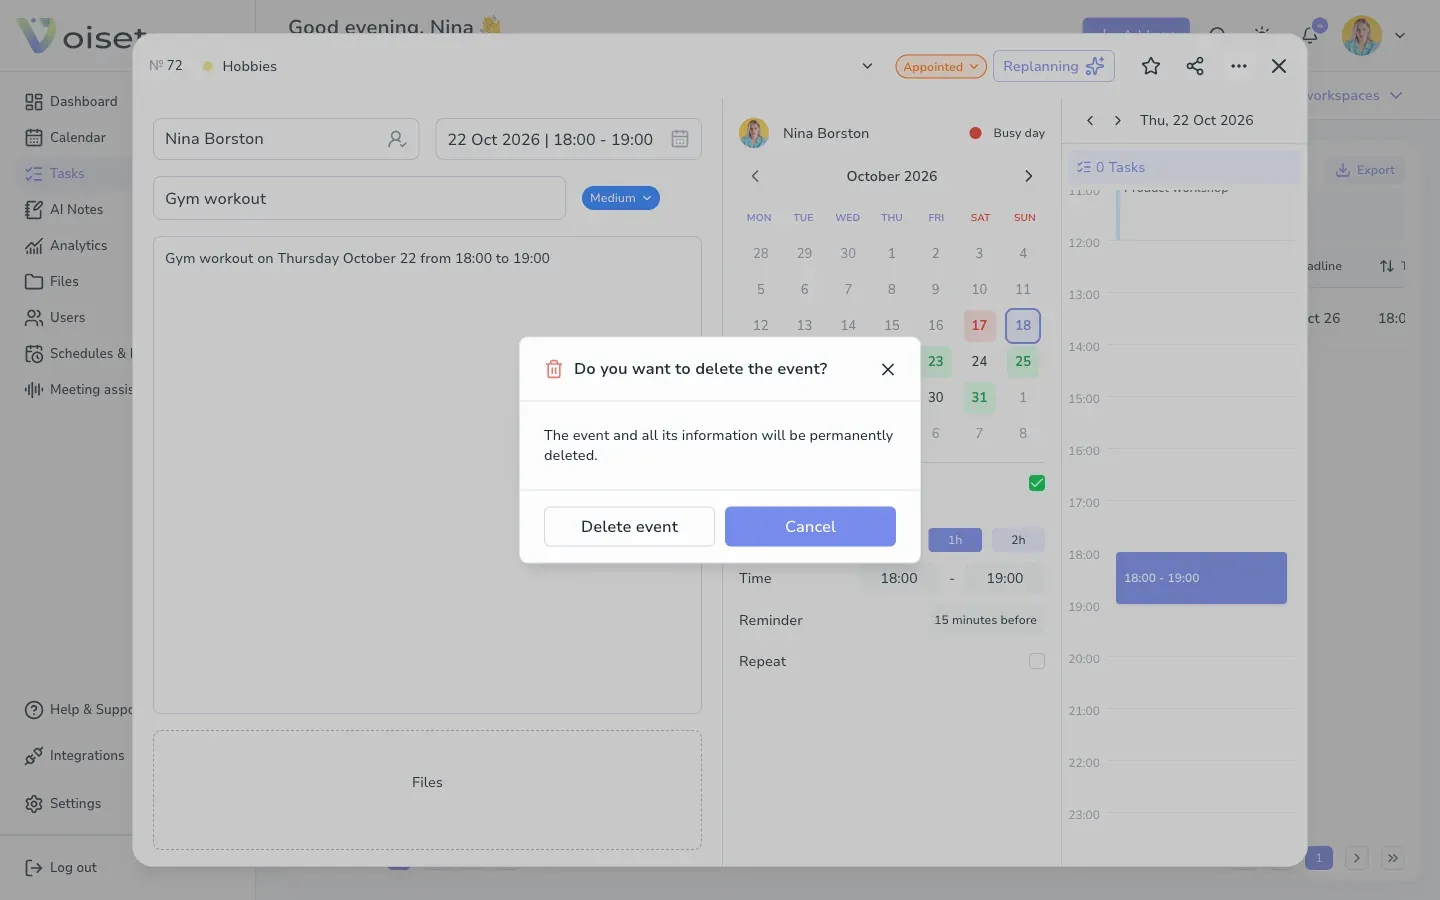Go to previous month in October 2026 calendar
The width and height of the screenshot is (1440, 900).
755,176
